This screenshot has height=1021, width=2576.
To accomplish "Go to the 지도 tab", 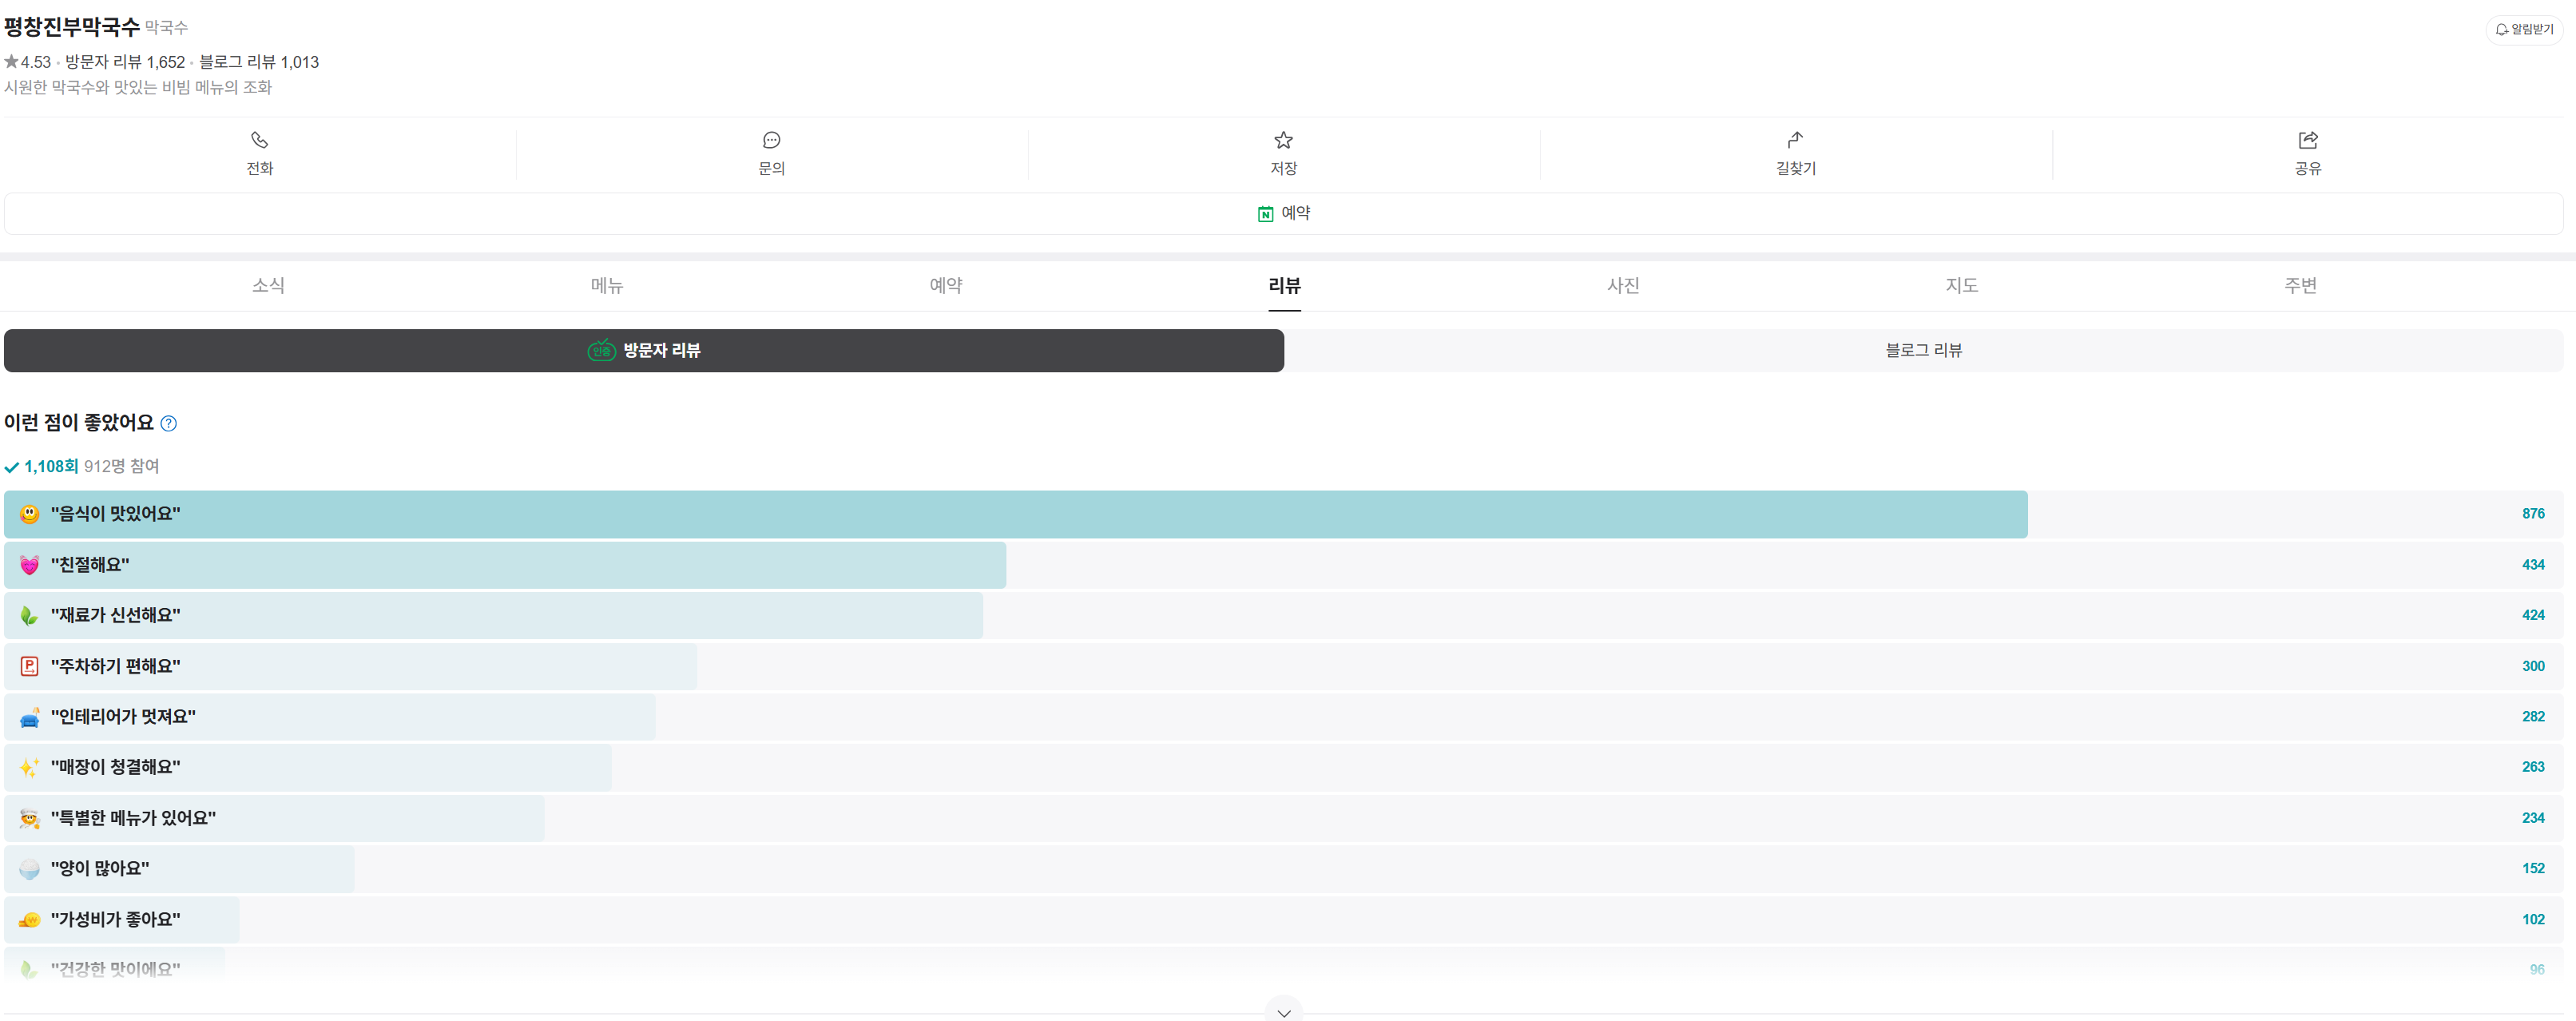I will 1961,286.
